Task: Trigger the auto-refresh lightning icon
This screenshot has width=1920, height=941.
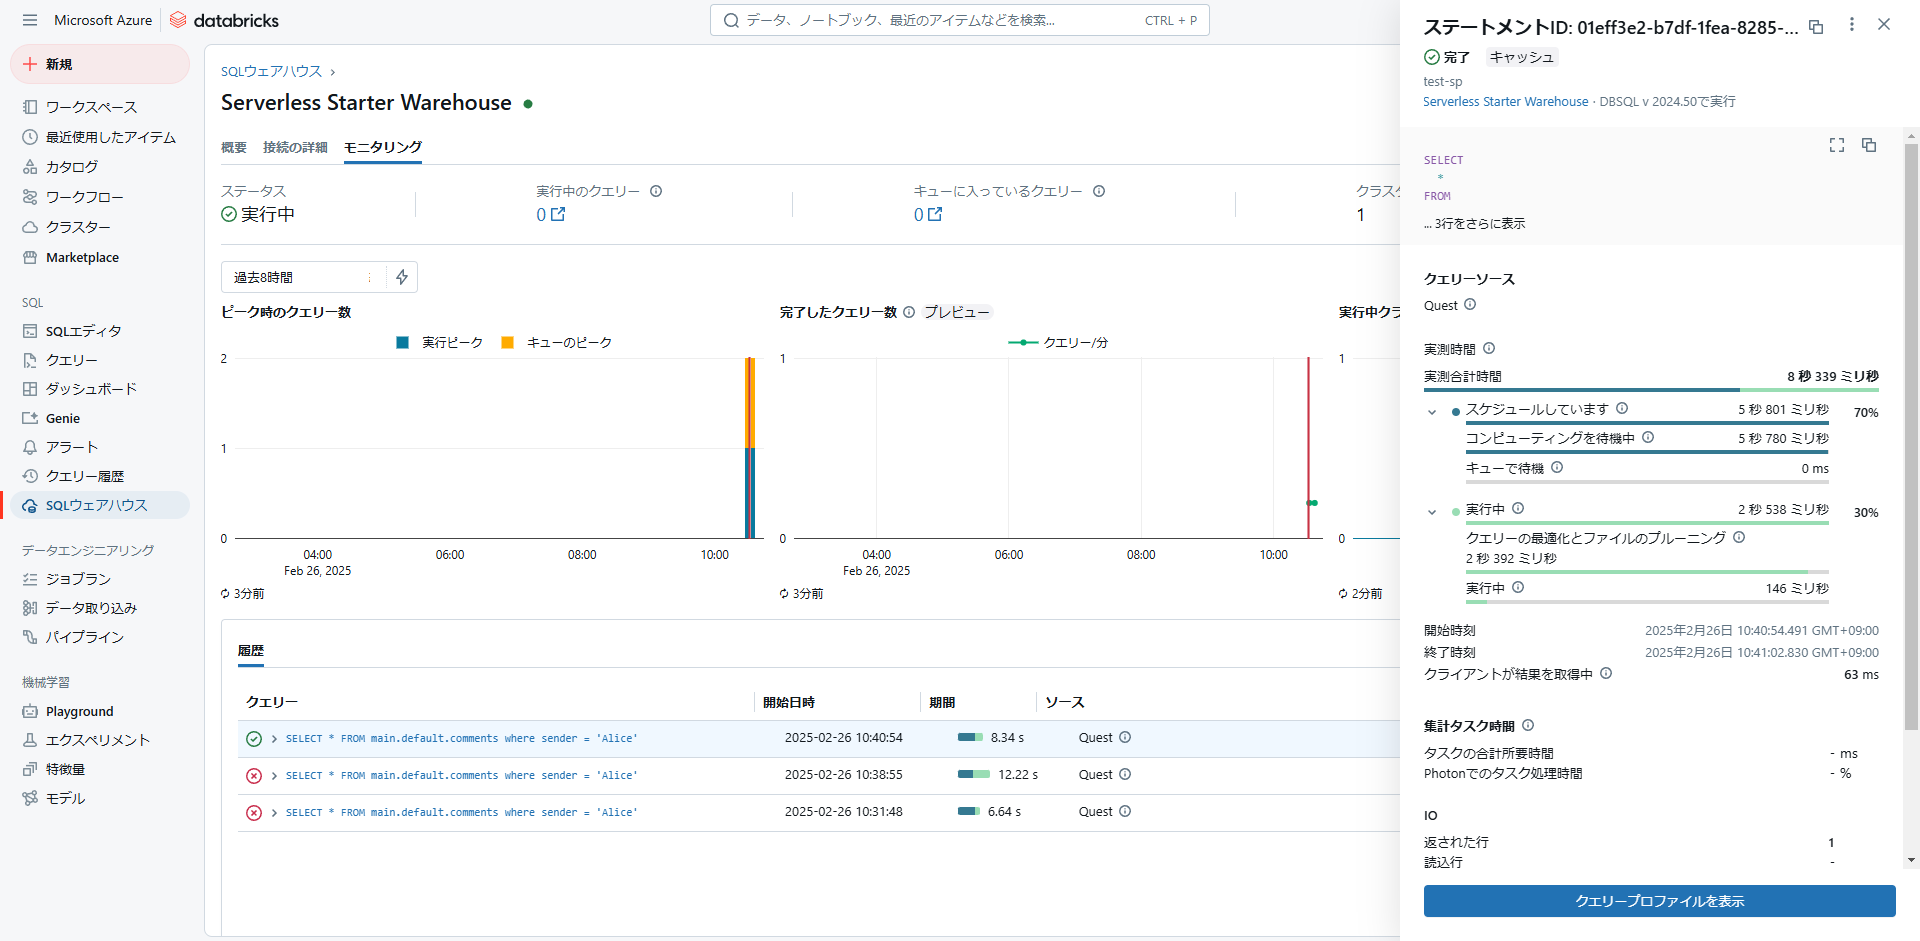Action: [x=401, y=277]
